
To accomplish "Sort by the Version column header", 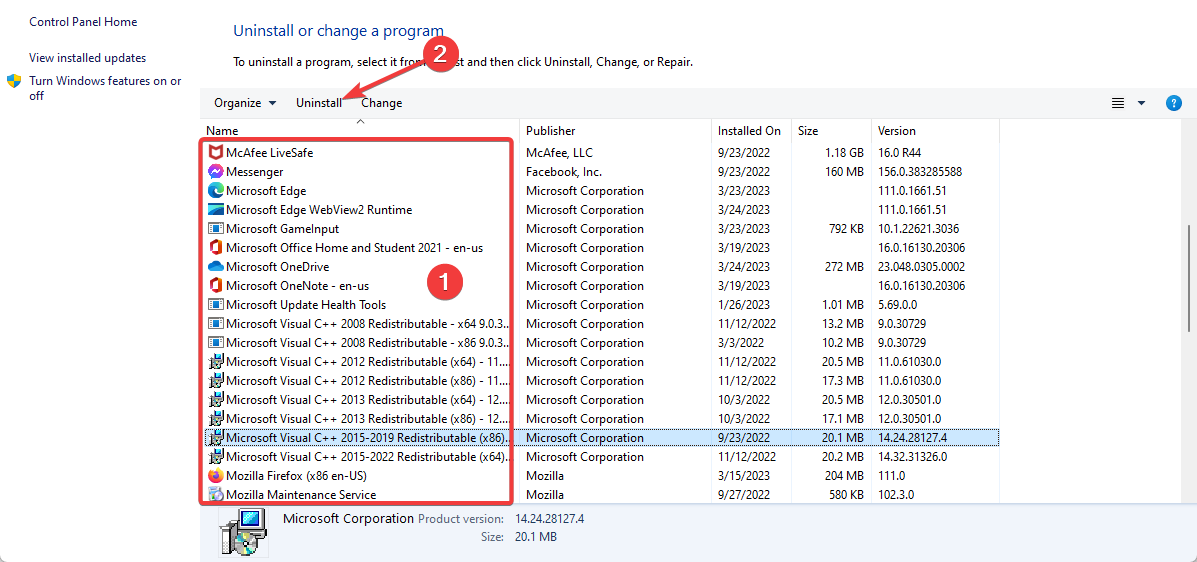I will (935, 131).
